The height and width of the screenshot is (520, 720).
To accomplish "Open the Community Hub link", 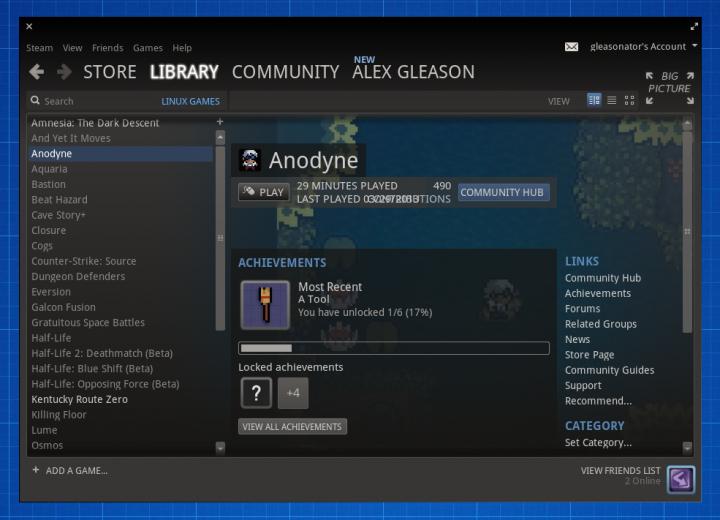I will pyautogui.click(x=603, y=278).
